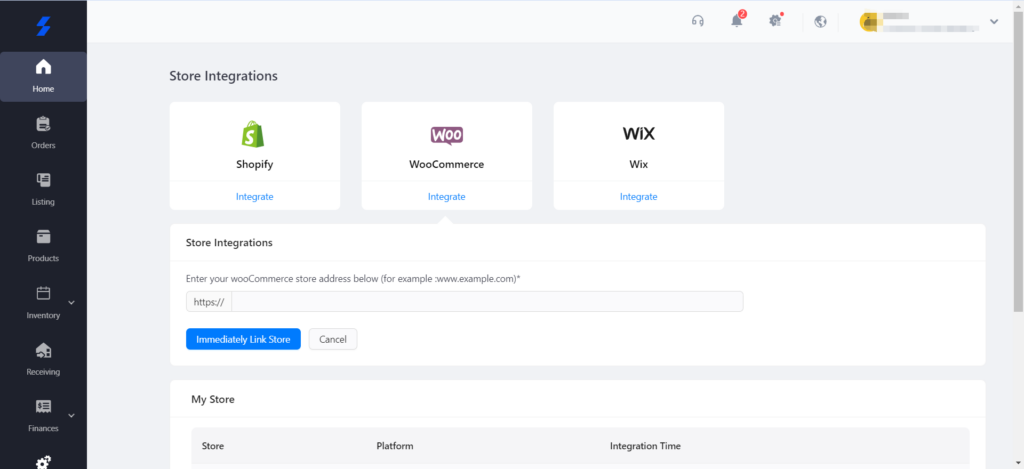Focus the WooCommerce store address field
Image resolution: width=1024 pixels, height=469 pixels.
pyautogui.click(x=486, y=301)
